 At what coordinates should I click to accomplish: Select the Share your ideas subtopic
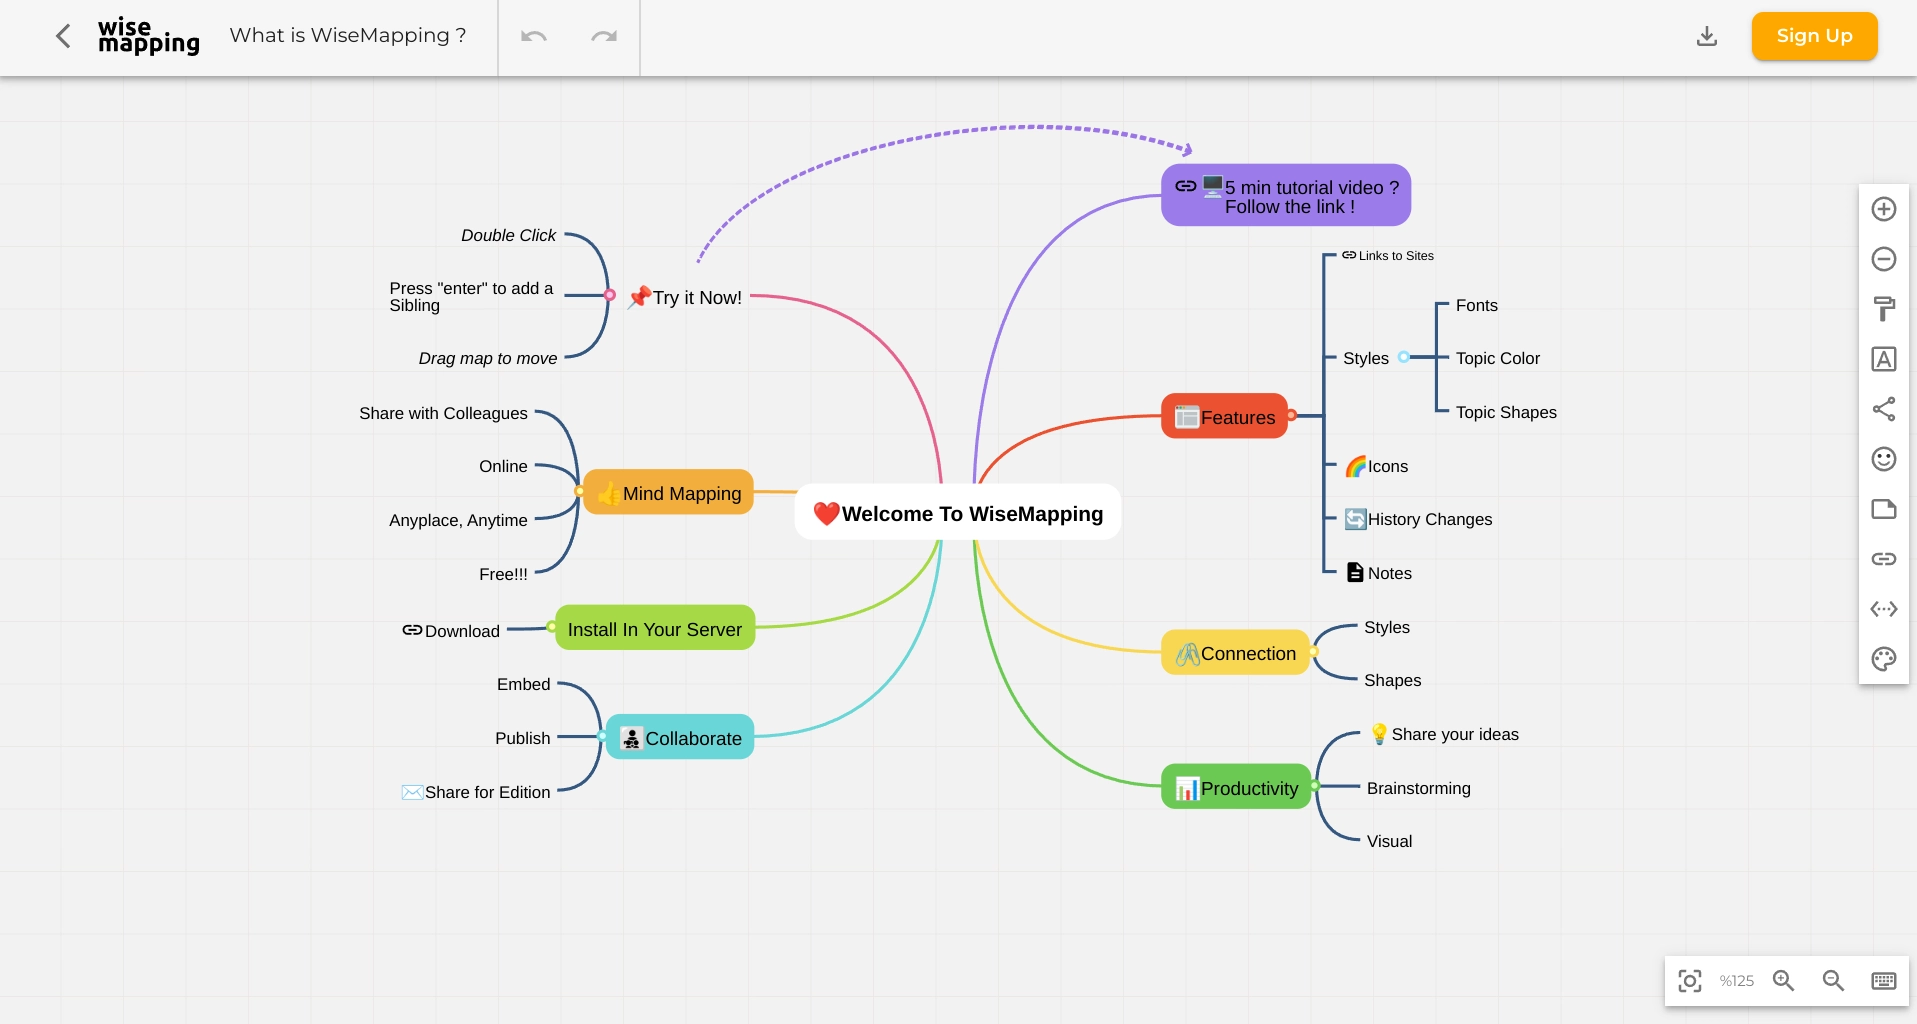(x=1444, y=734)
